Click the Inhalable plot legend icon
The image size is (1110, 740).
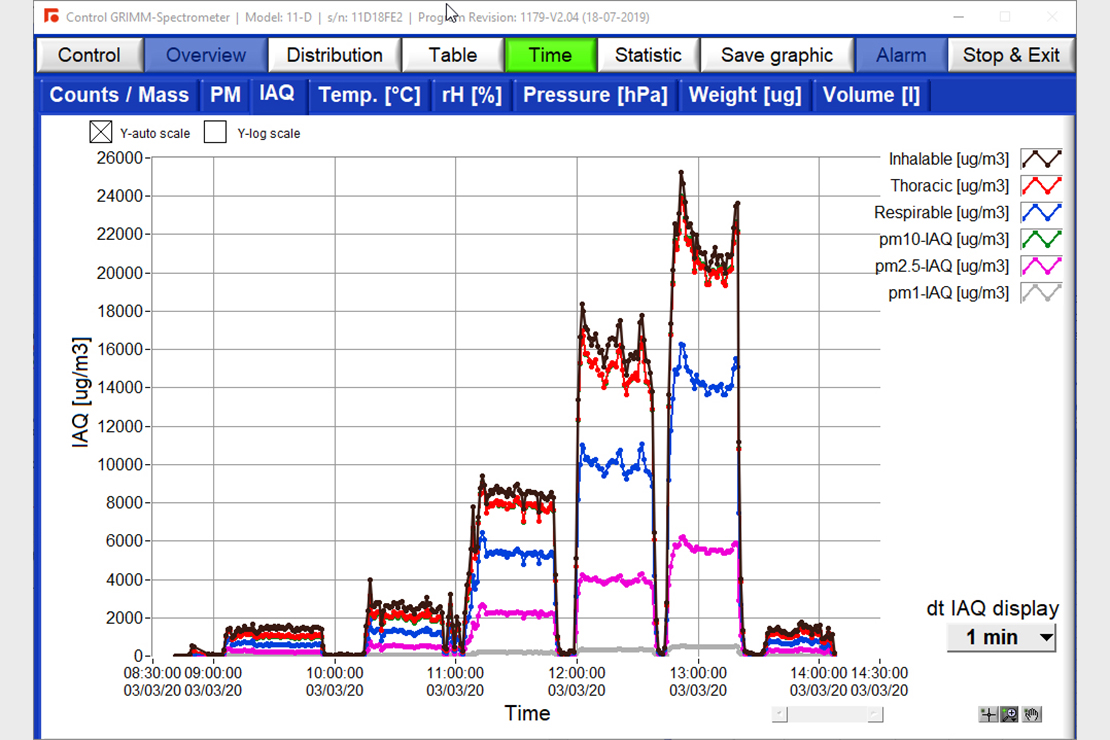(1040, 159)
